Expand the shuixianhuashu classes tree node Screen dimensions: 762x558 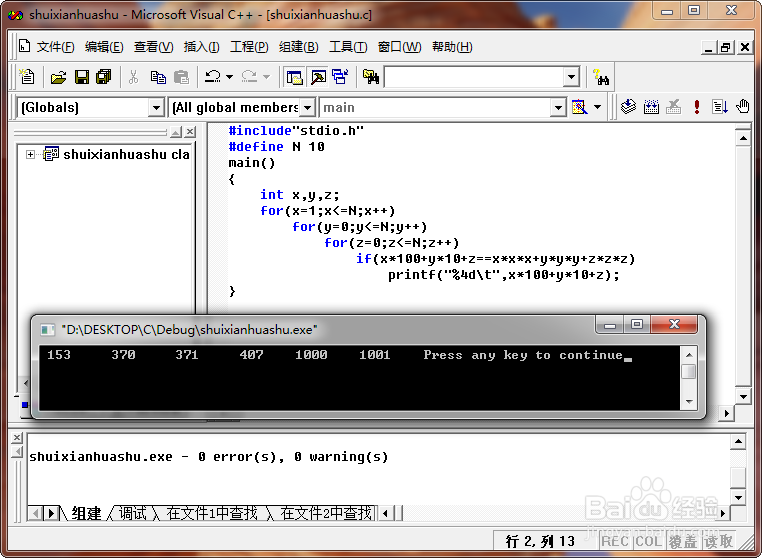tap(30, 155)
